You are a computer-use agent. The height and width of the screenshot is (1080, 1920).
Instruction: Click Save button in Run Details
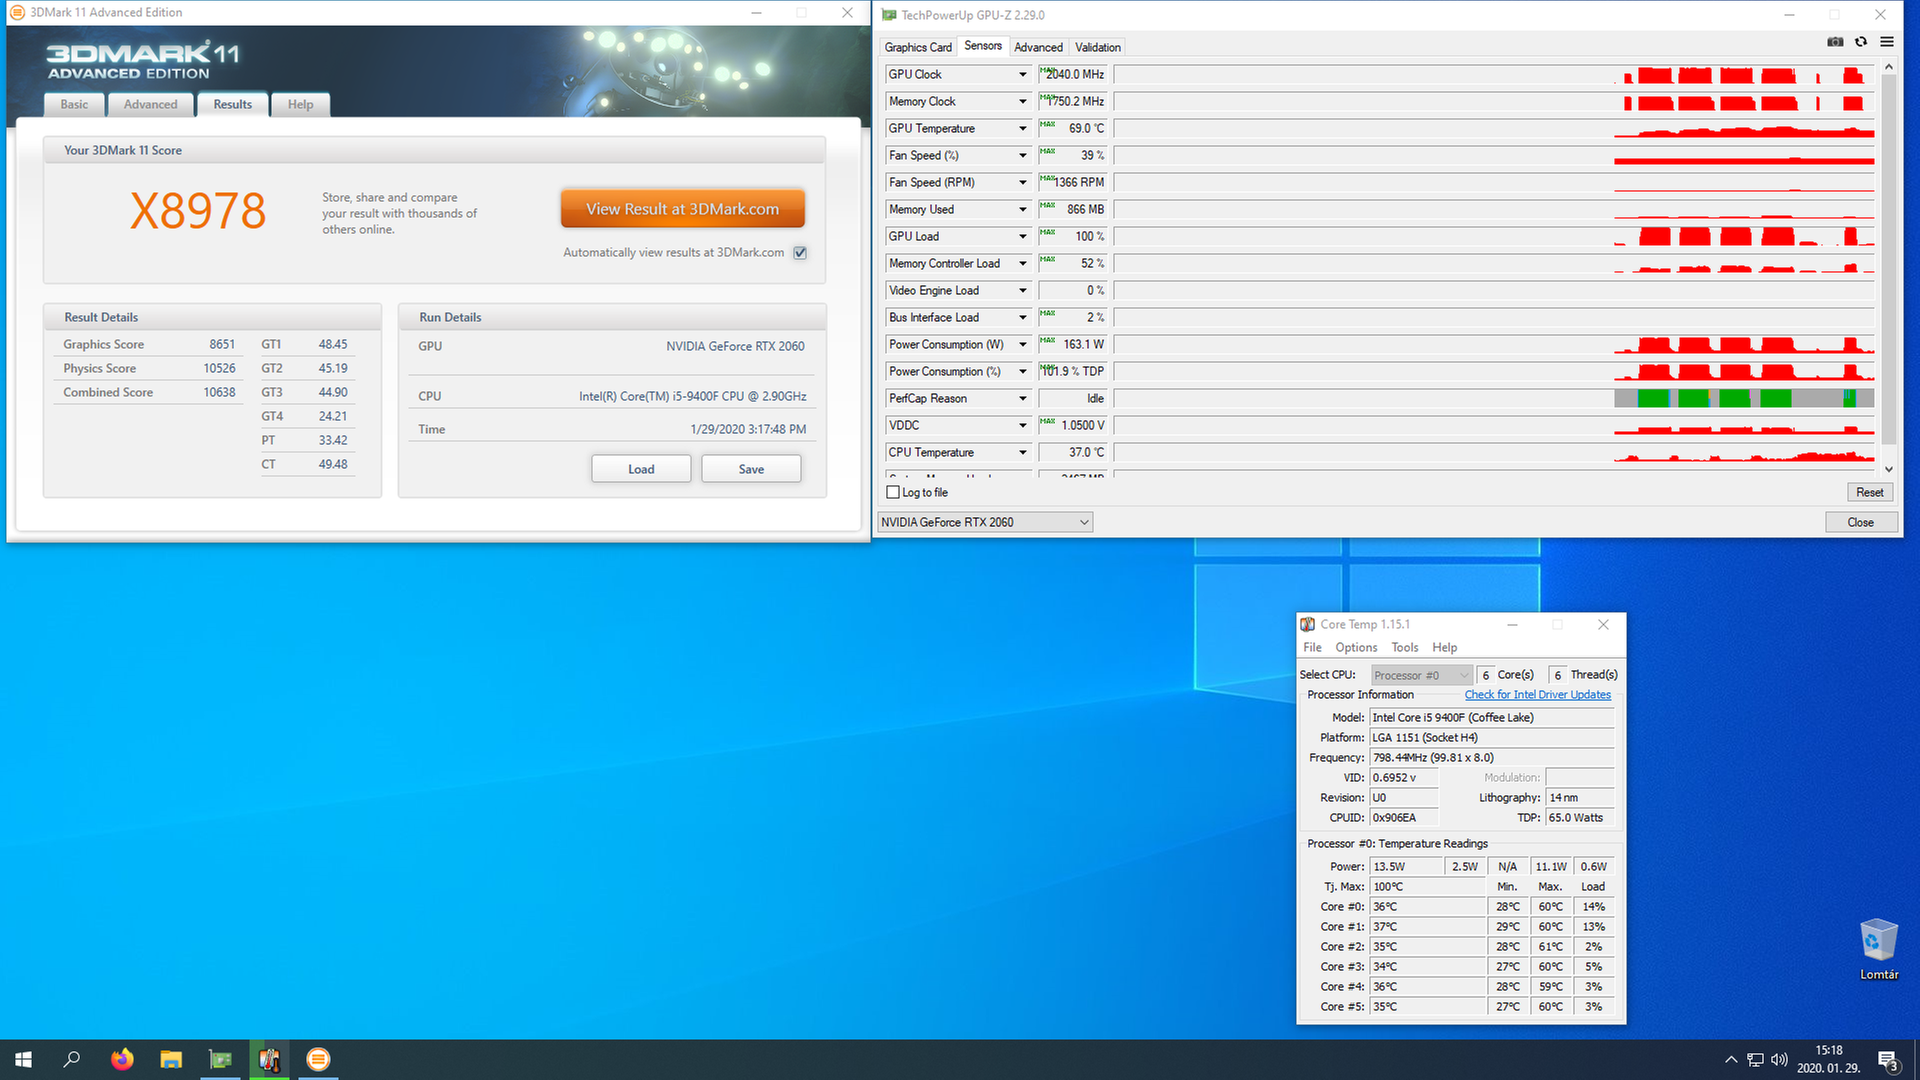pos(751,469)
